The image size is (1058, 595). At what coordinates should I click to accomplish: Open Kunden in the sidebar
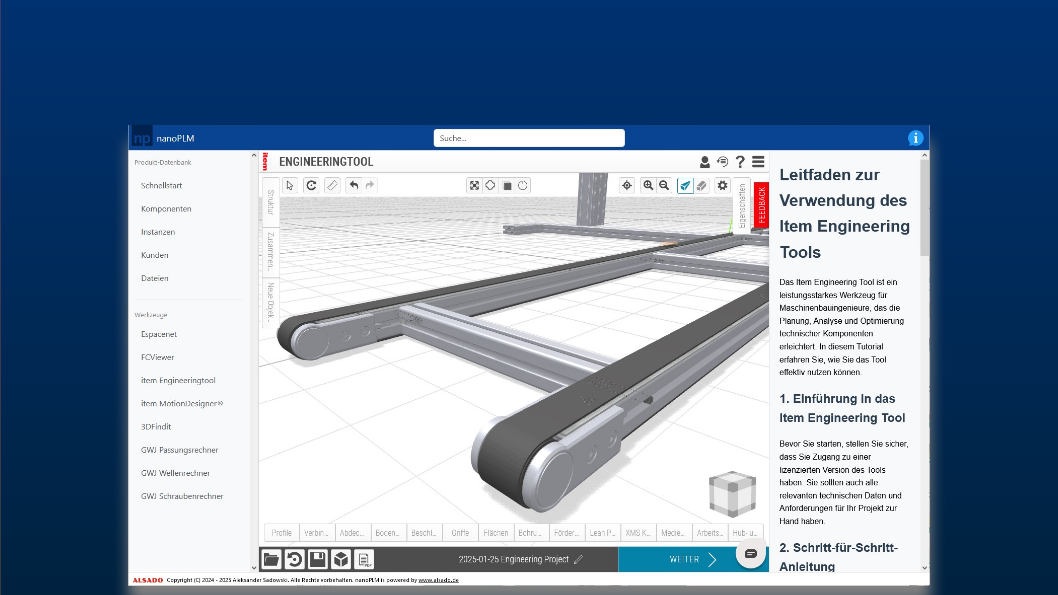coord(155,255)
